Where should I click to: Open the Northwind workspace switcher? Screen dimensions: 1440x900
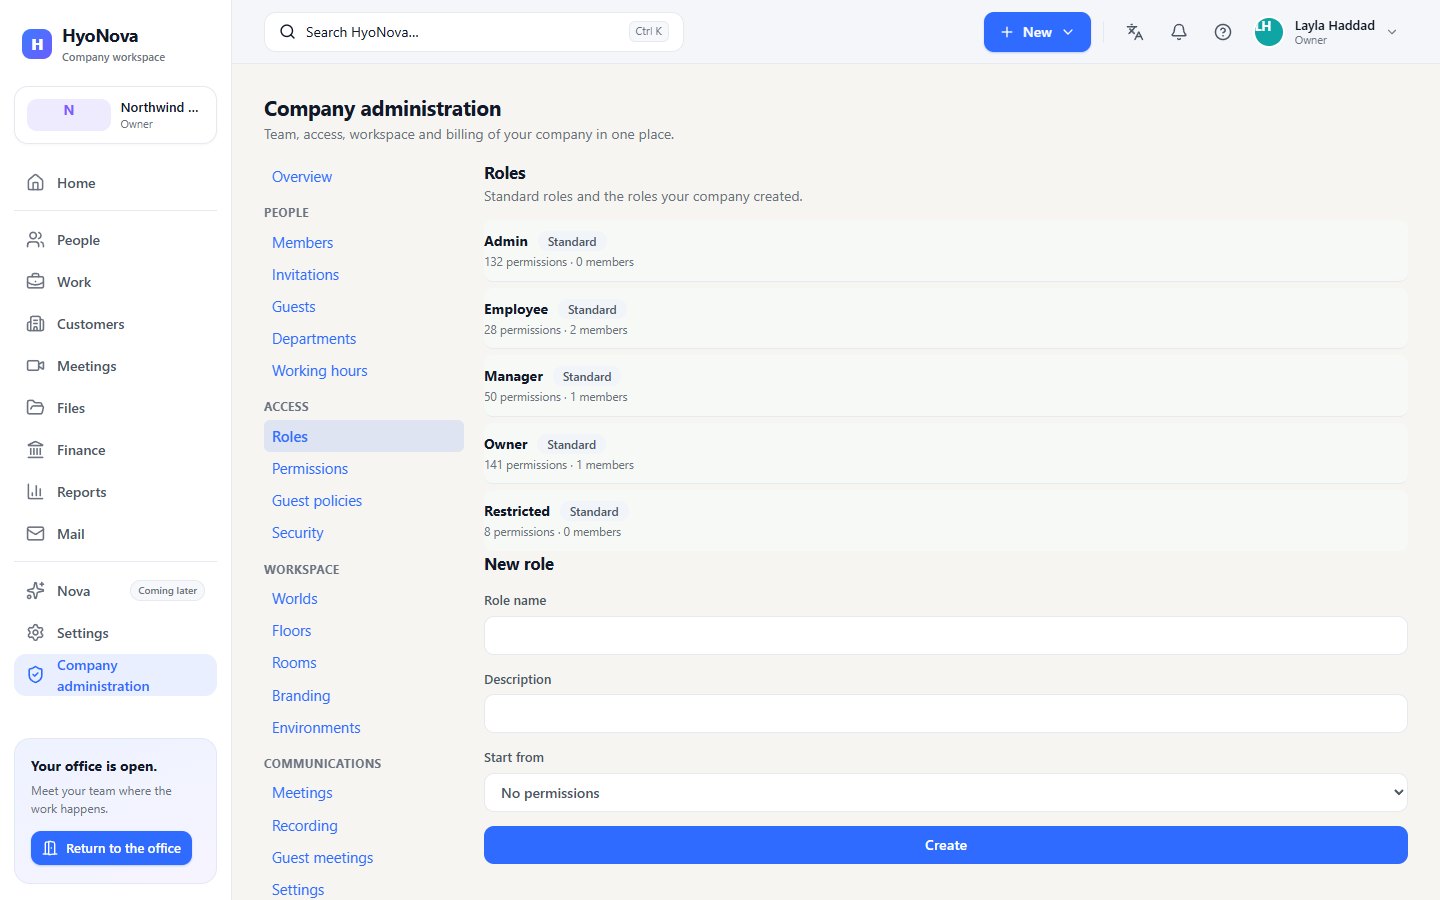115,115
